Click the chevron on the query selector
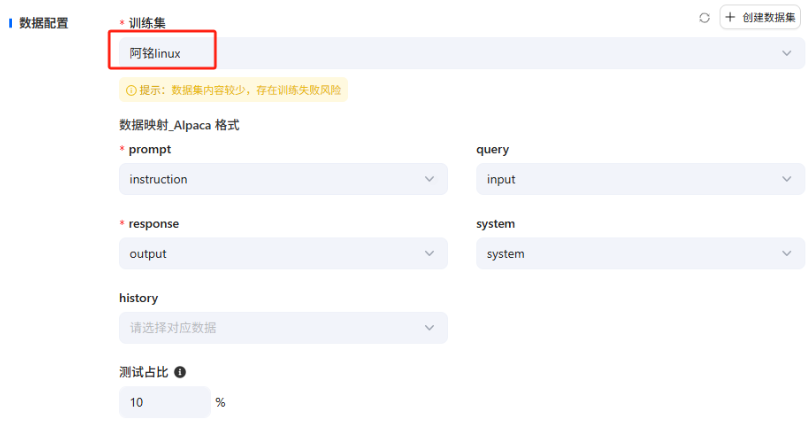 787,179
